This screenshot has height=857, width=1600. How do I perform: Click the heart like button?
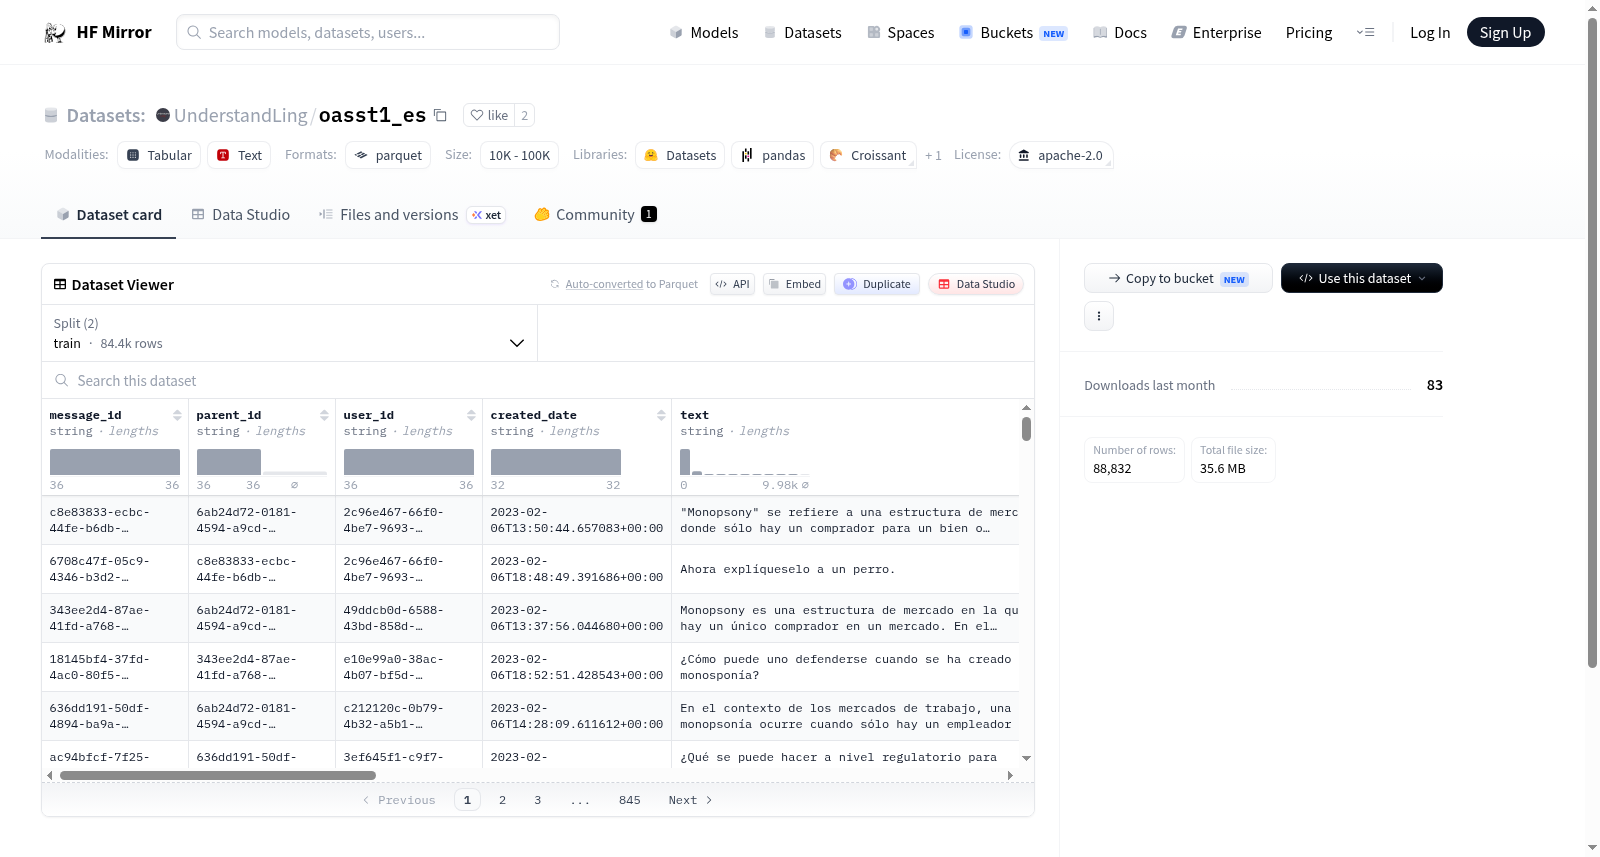(x=489, y=115)
